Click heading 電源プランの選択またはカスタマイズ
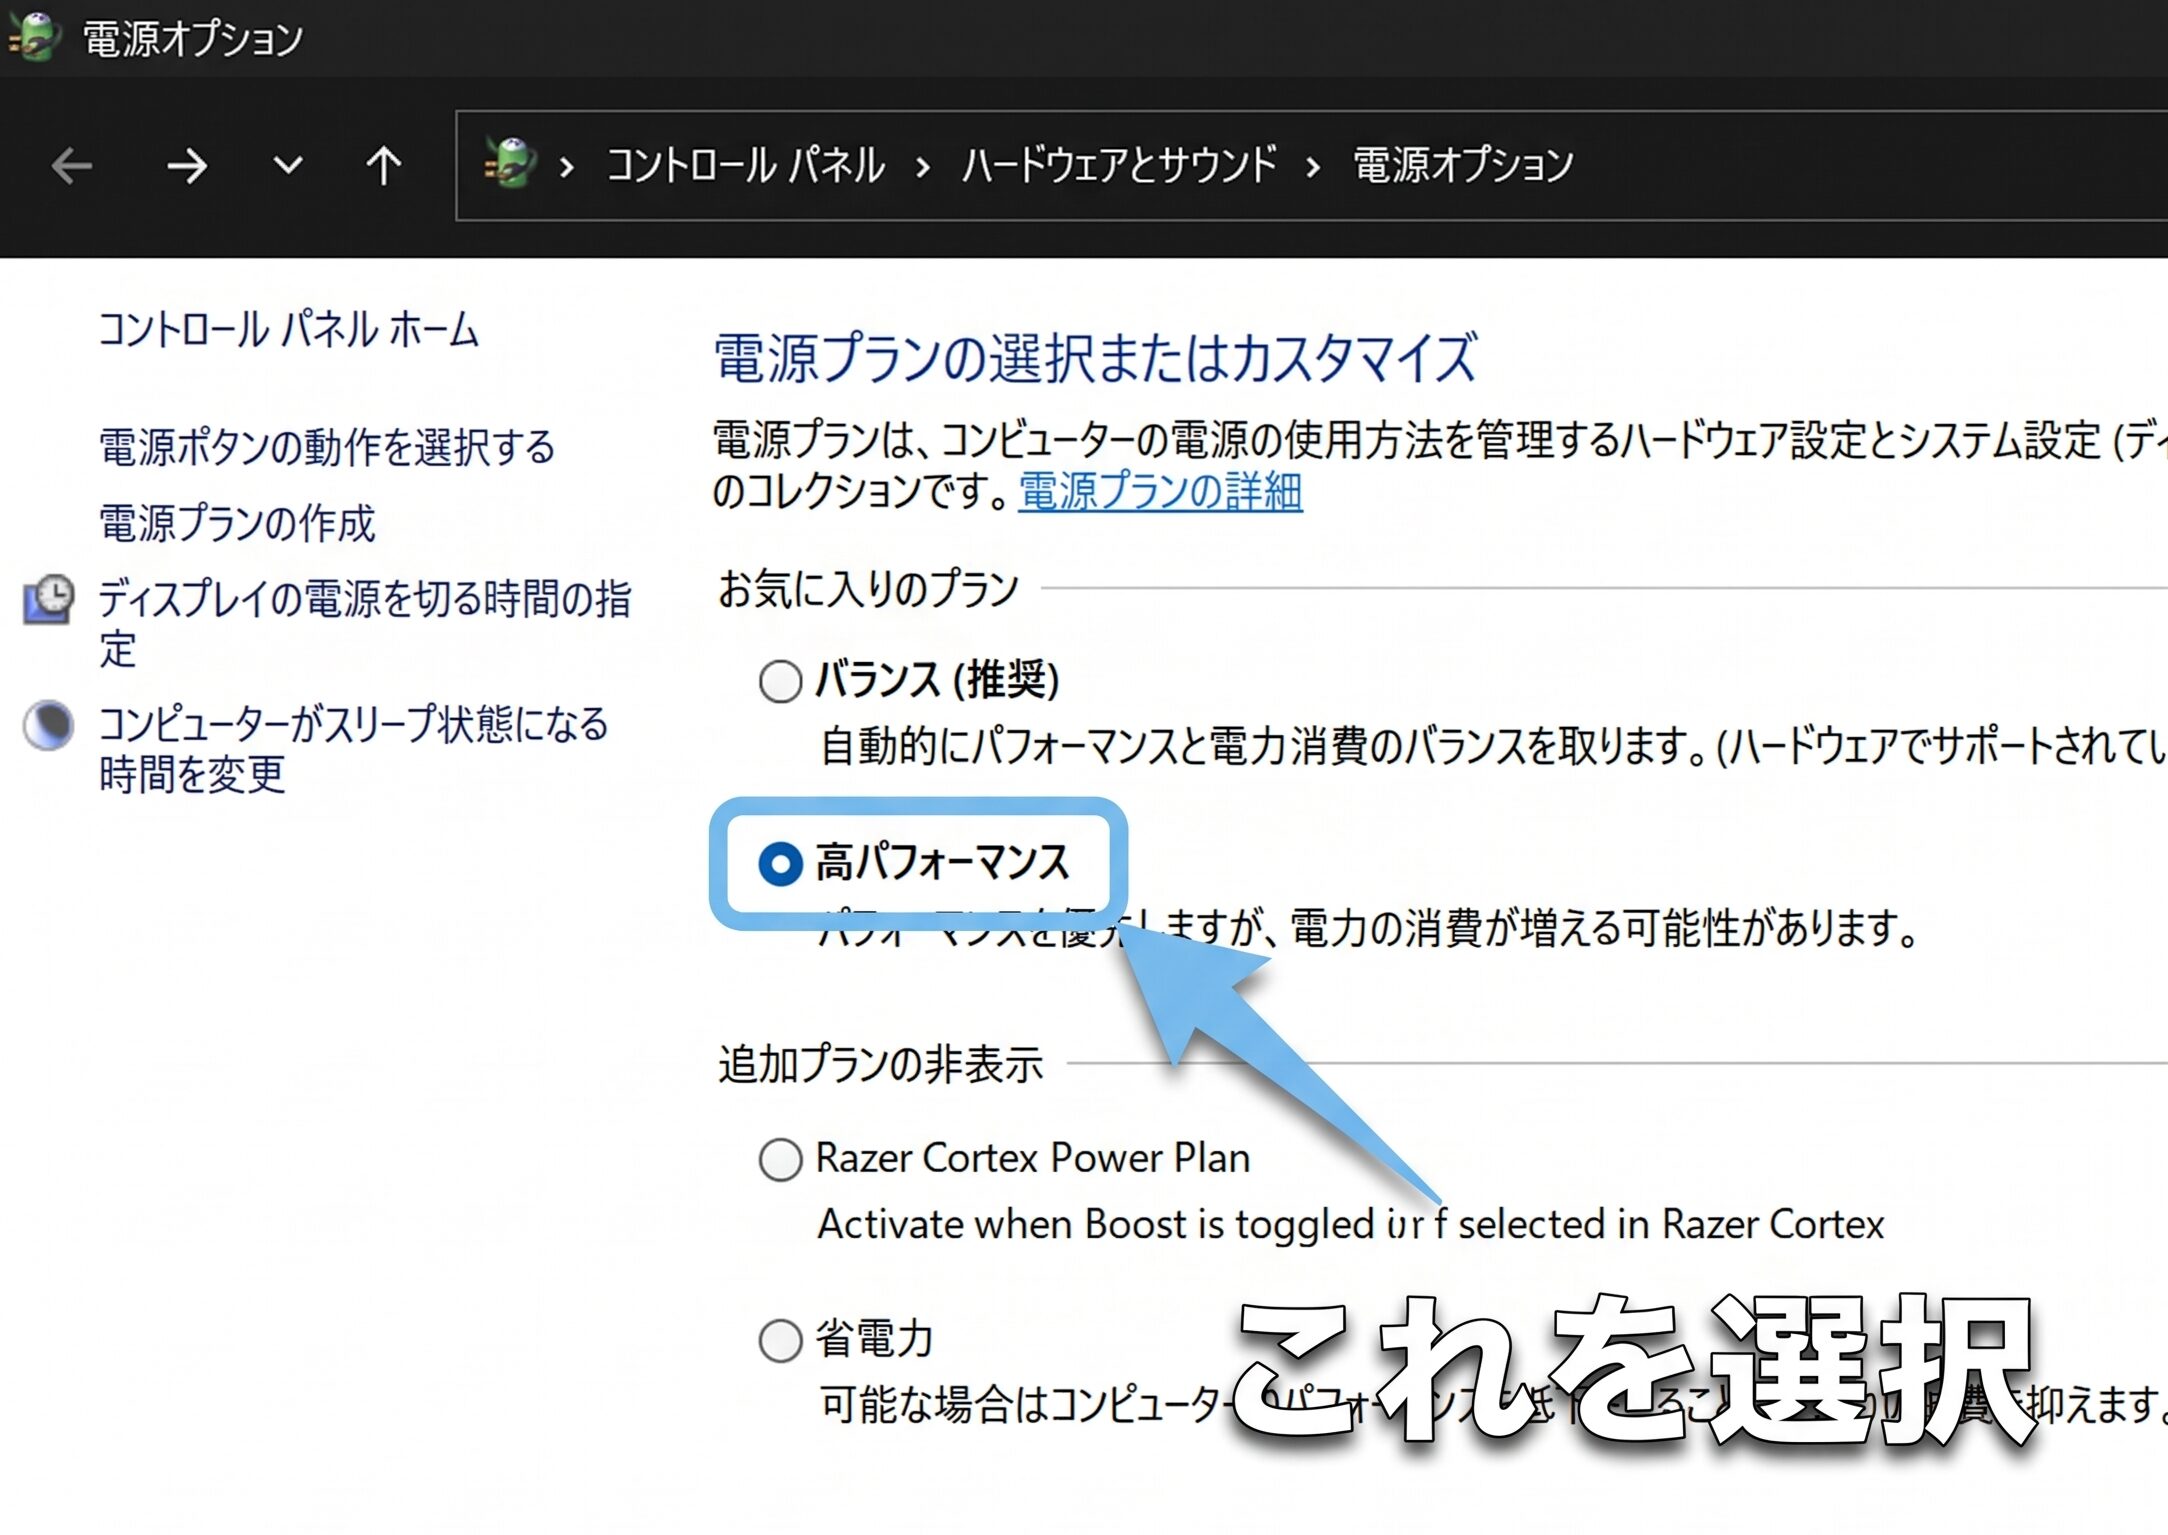 [x=1095, y=358]
